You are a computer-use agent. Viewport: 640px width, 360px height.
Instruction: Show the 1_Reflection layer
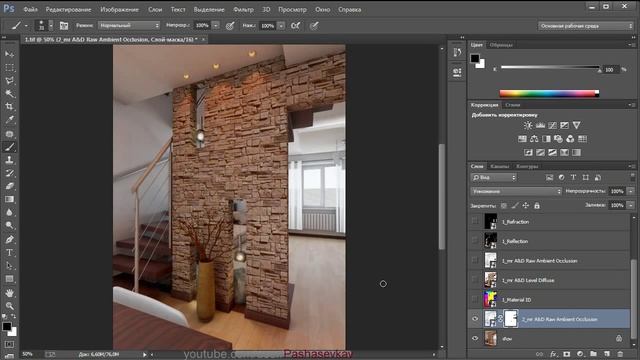(x=475, y=241)
